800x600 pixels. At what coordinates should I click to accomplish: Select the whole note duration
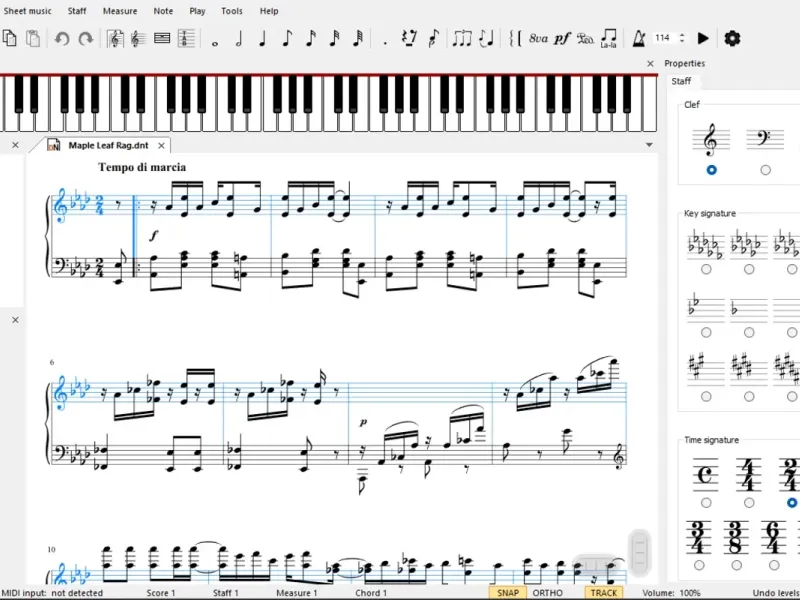click(215, 44)
